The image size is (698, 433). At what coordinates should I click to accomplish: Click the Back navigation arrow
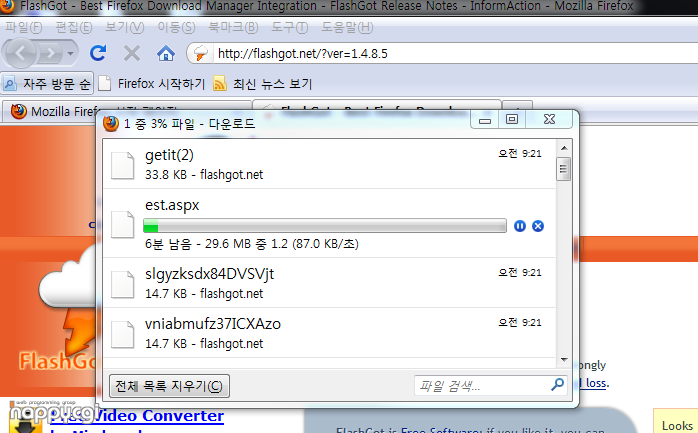[20, 54]
